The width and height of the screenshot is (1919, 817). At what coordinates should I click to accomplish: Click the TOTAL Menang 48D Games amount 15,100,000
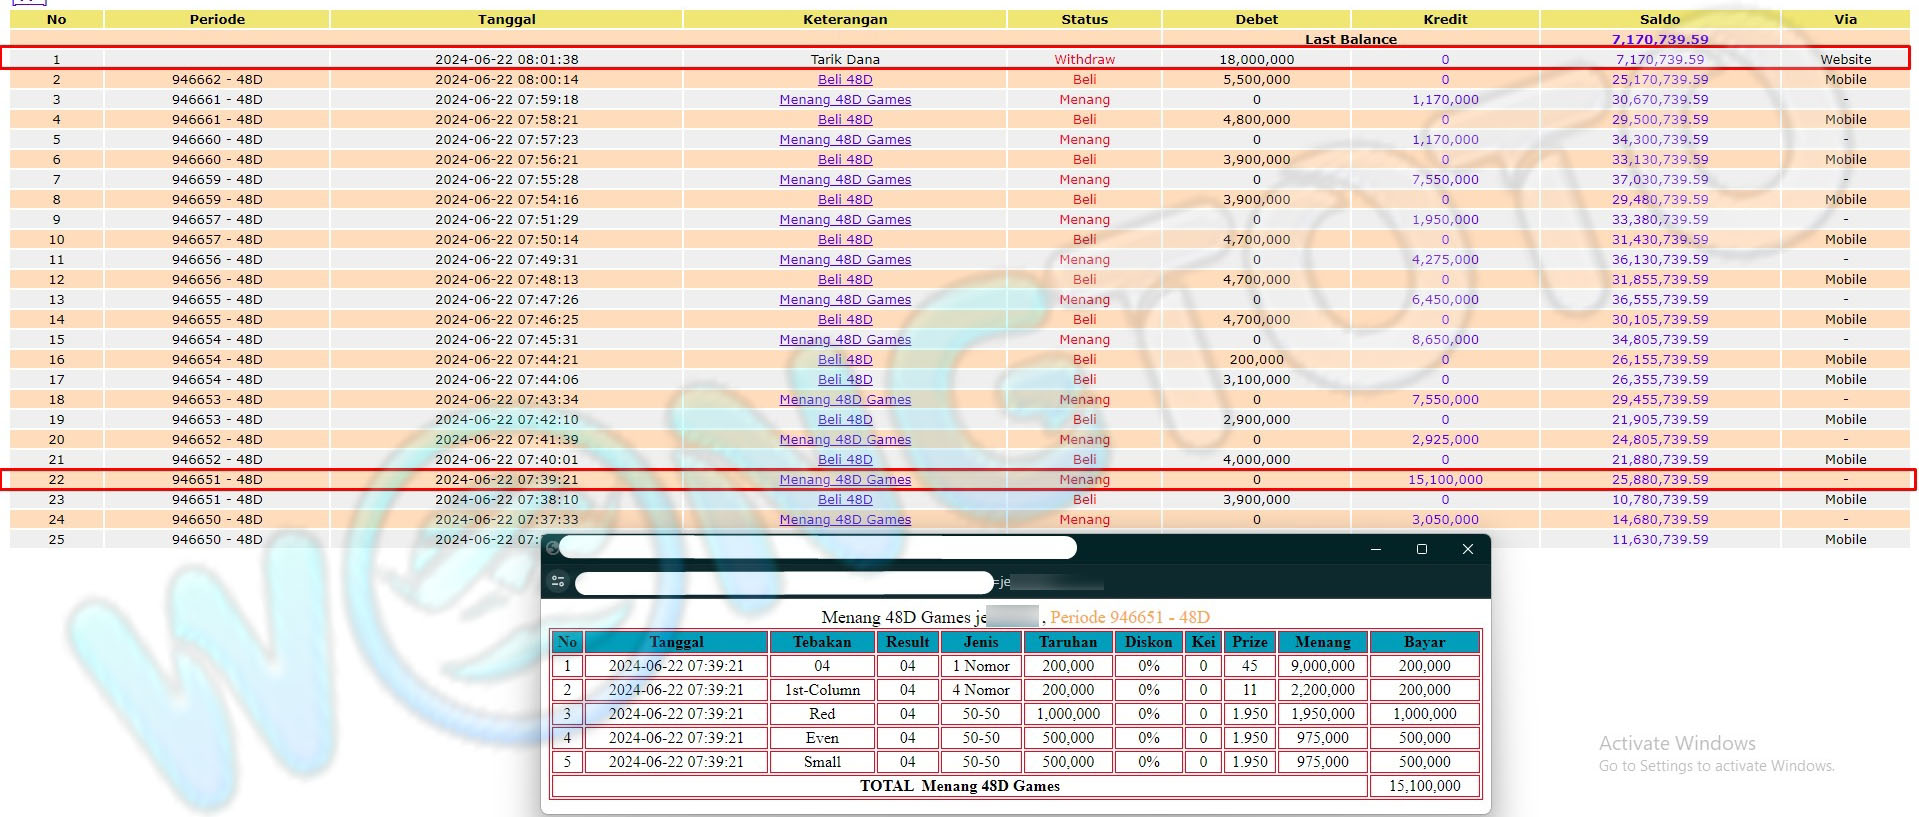(x=1424, y=786)
